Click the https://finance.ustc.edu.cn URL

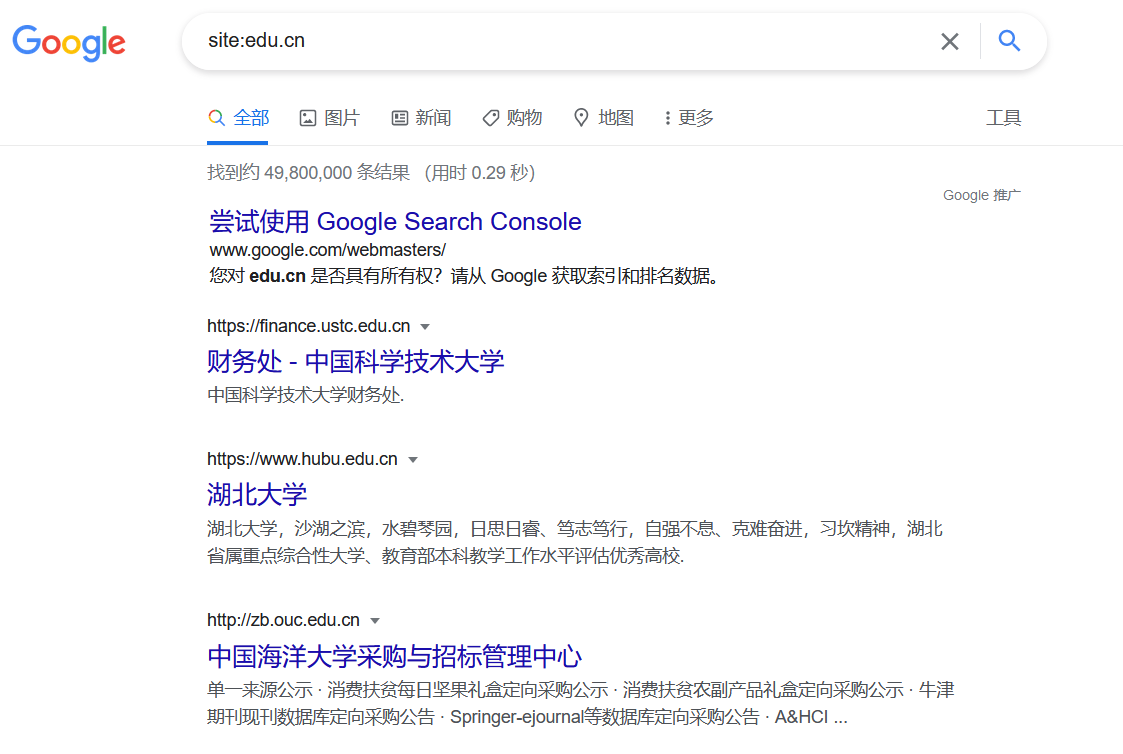point(309,326)
